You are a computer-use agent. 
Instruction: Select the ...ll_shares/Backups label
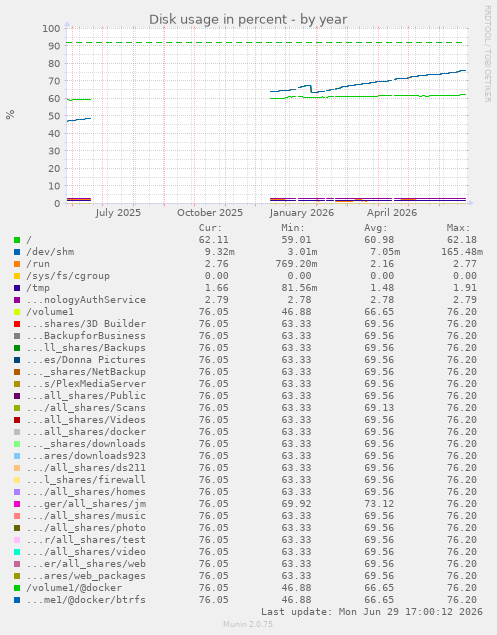click(x=86, y=348)
